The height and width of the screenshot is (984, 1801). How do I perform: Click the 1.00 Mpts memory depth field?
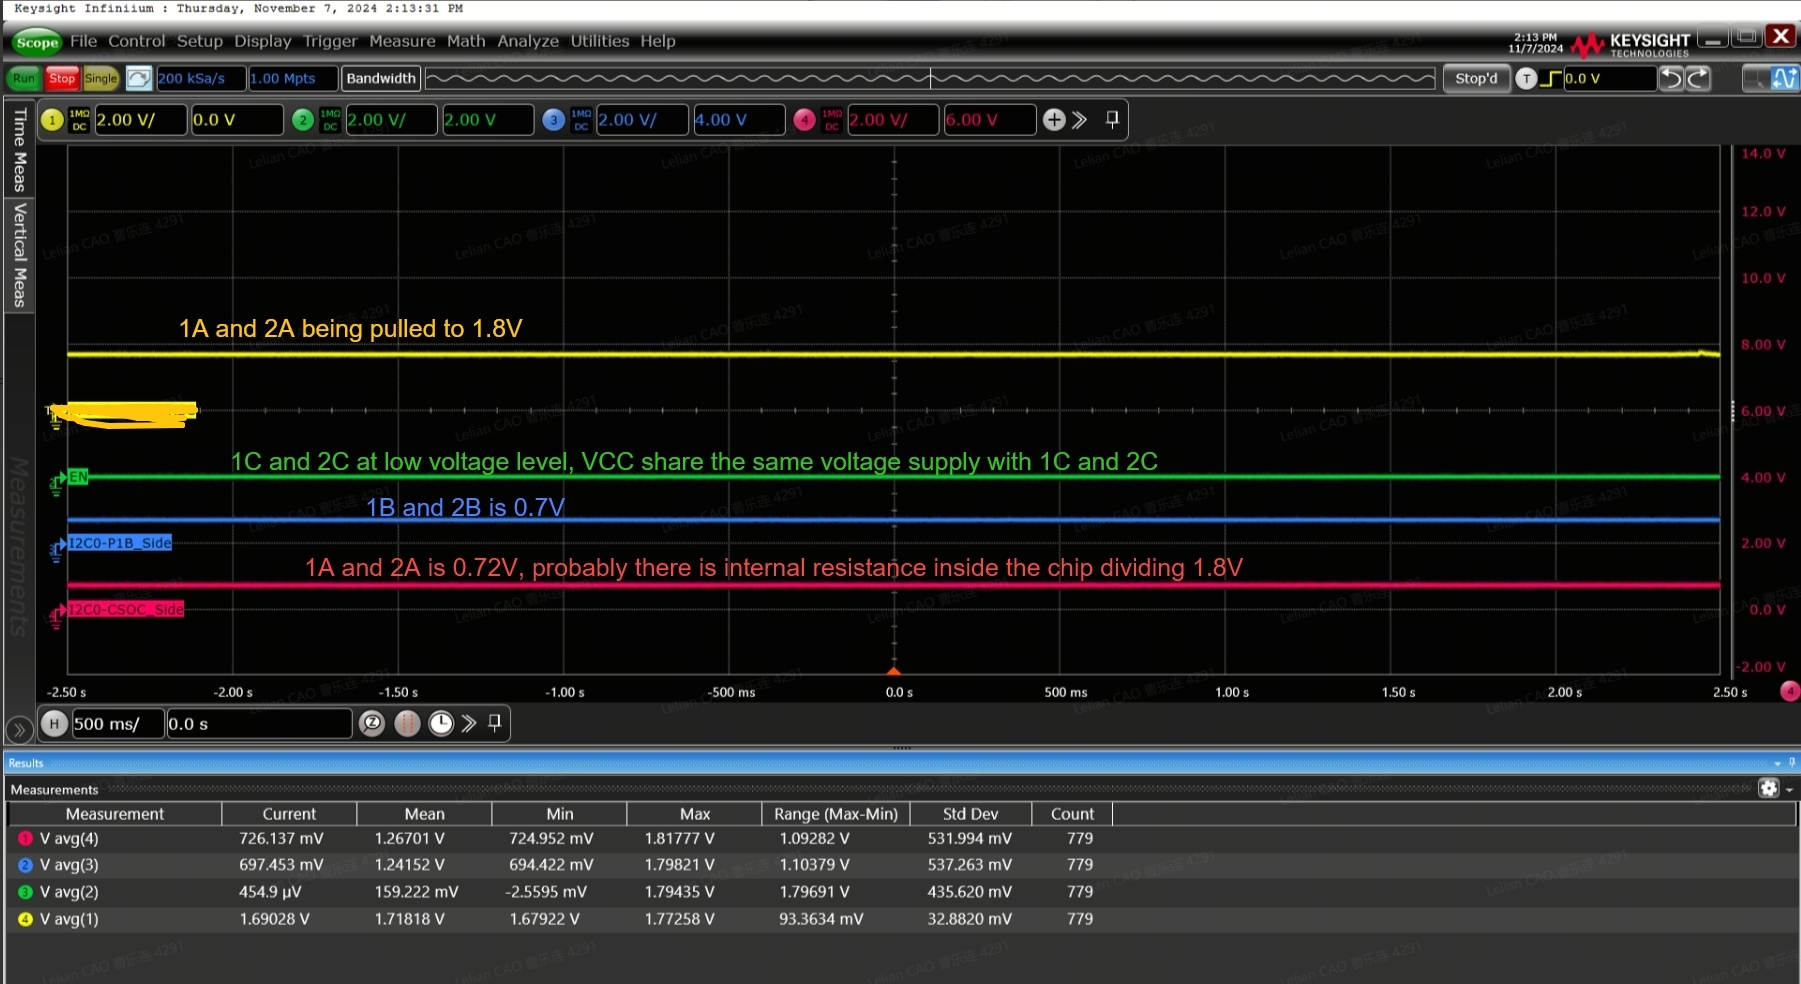[292, 78]
